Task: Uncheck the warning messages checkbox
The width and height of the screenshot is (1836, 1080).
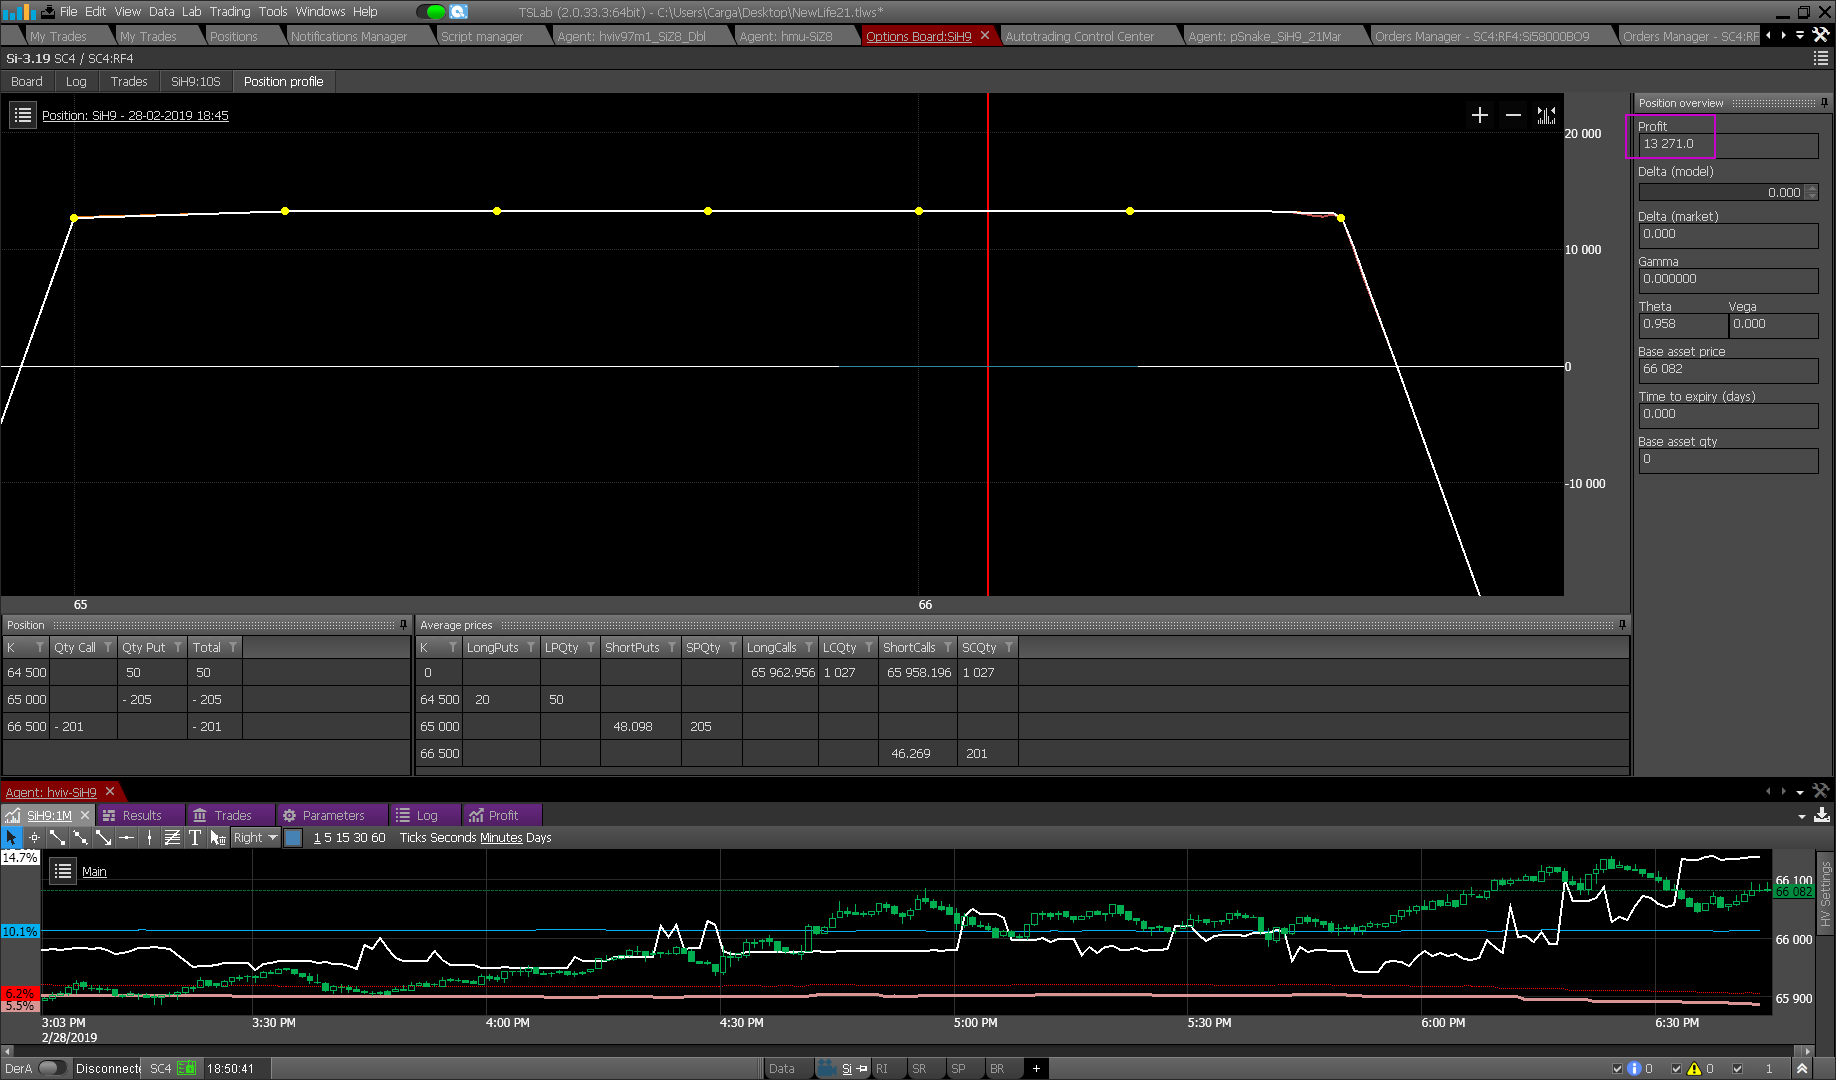Action: 1677,1068
